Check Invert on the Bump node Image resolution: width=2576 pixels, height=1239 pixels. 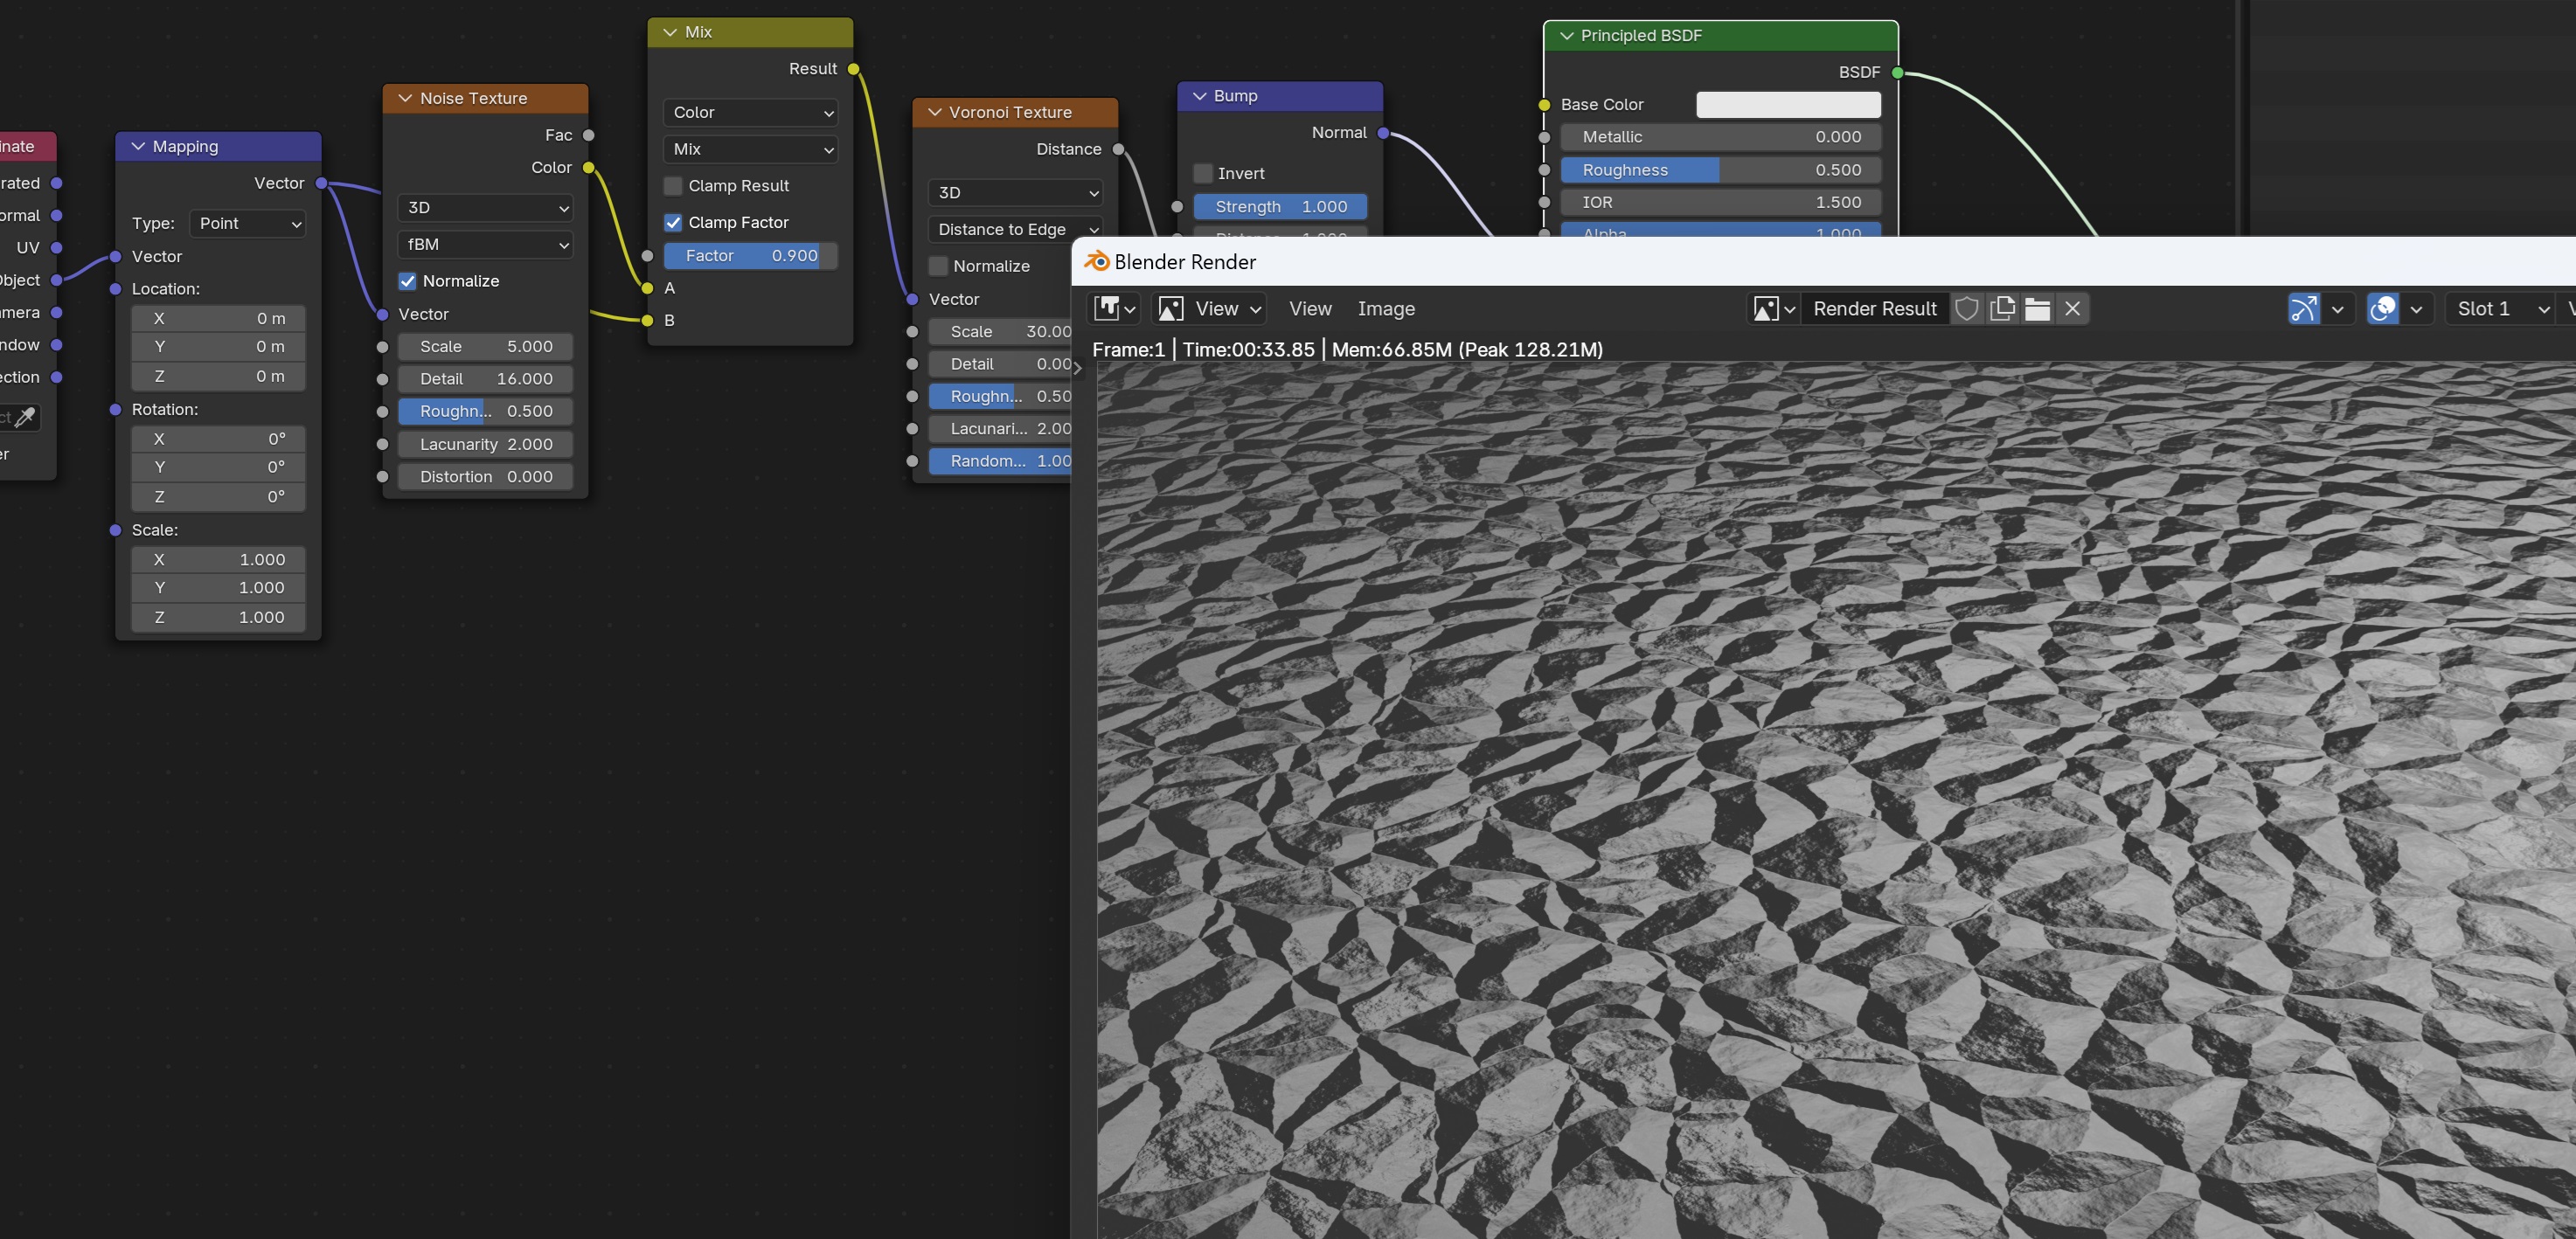pos(1203,174)
